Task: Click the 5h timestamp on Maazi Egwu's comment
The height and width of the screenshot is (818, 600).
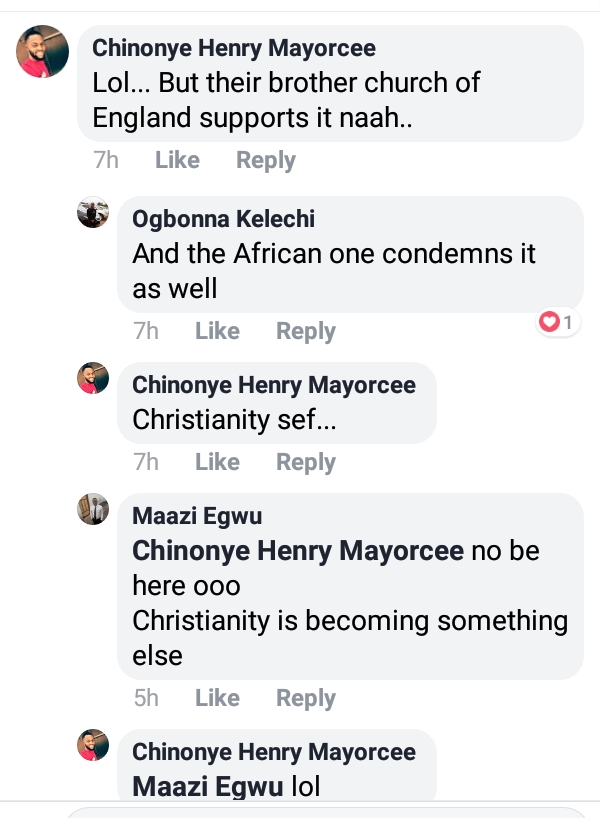Action: click(146, 698)
